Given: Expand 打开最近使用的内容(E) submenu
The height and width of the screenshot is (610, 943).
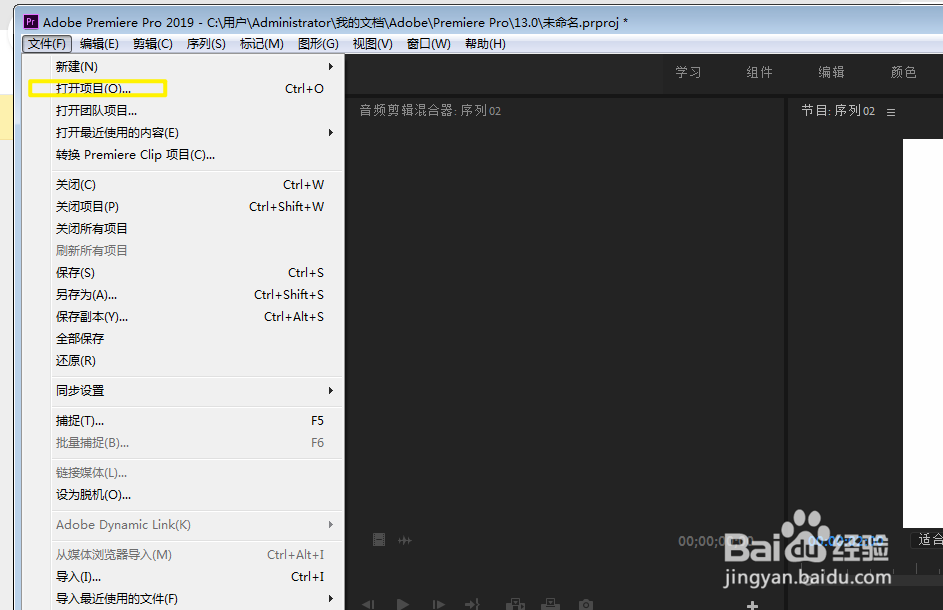Looking at the screenshot, I should click(x=183, y=132).
